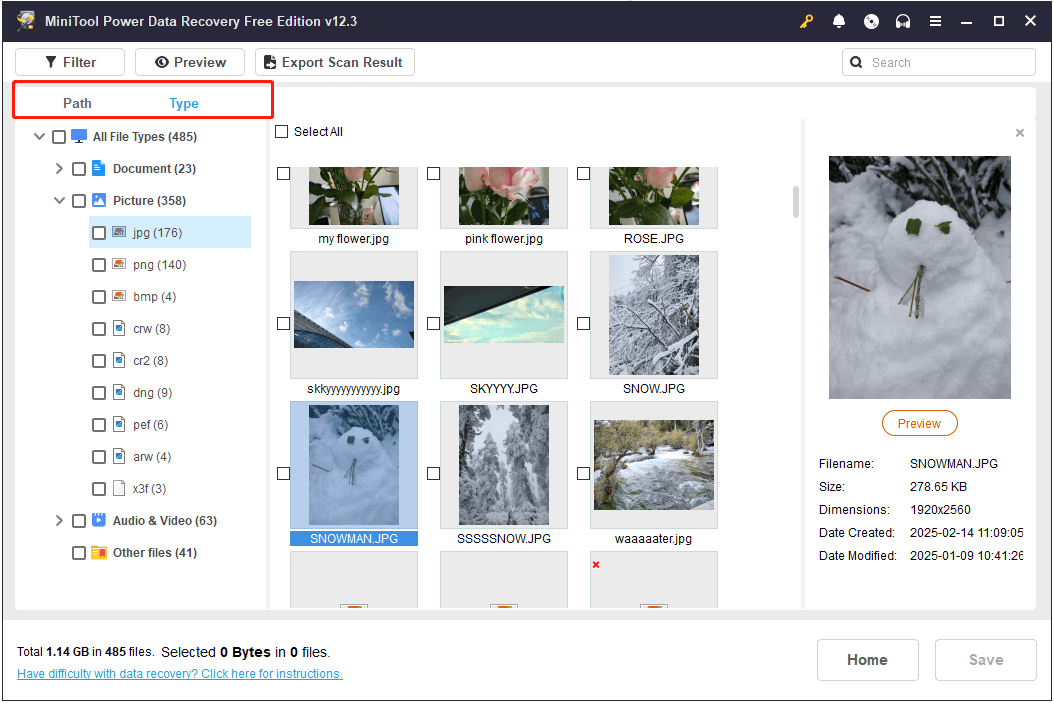Expand the Audio & Video (63) node
1054x703 pixels.
click(59, 520)
